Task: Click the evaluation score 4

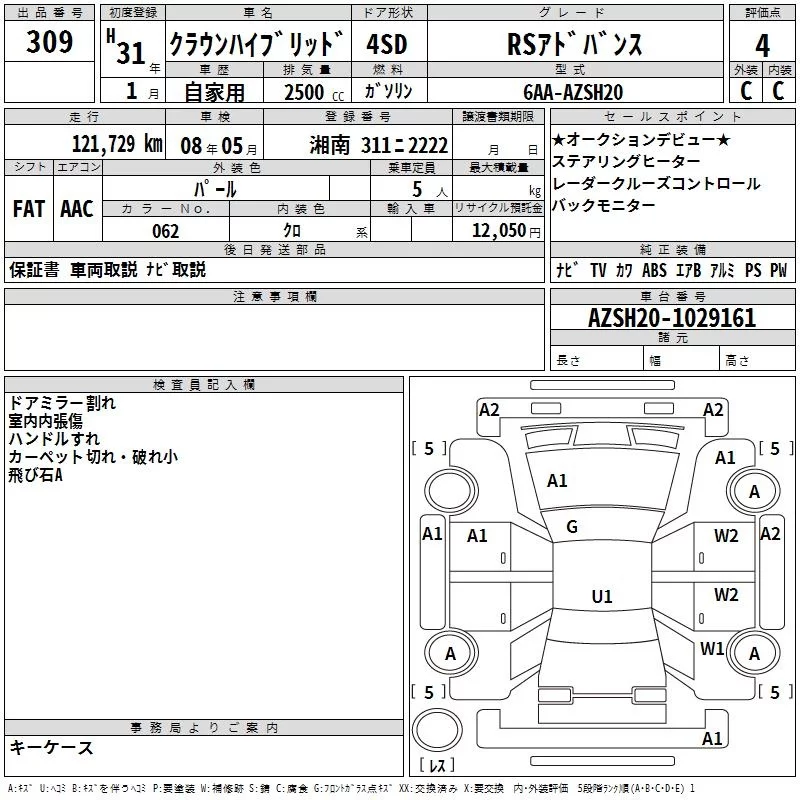Action: click(762, 44)
